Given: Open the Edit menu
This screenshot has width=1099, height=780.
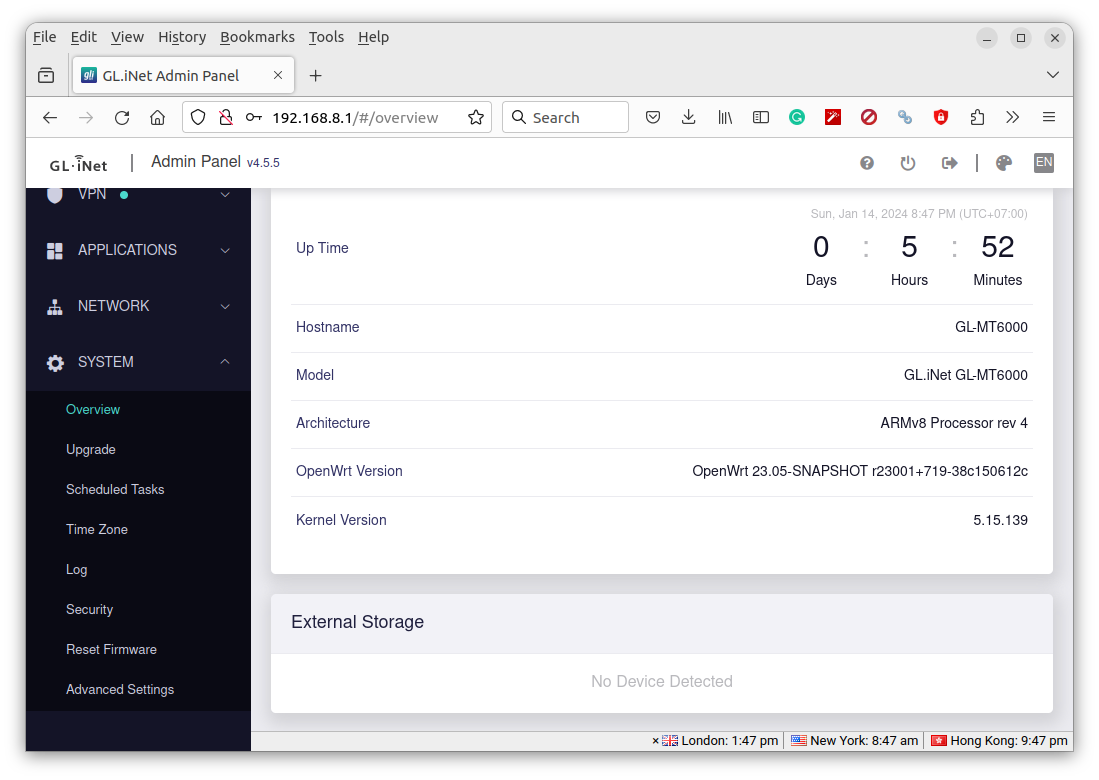Looking at the screenshot, I should tap(83, 37).
